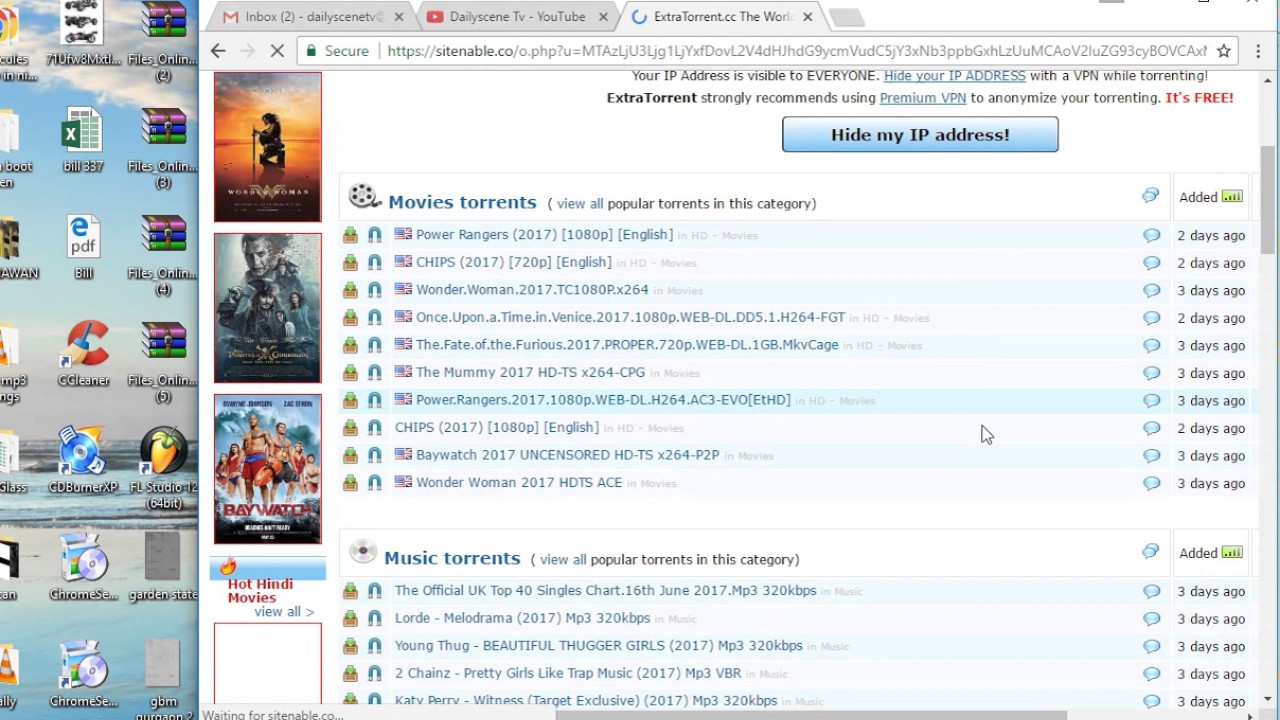The width and height of the screenshot is (1280, 720).
Task: Click the Baywatch movie poster
Action: point(268,469)
